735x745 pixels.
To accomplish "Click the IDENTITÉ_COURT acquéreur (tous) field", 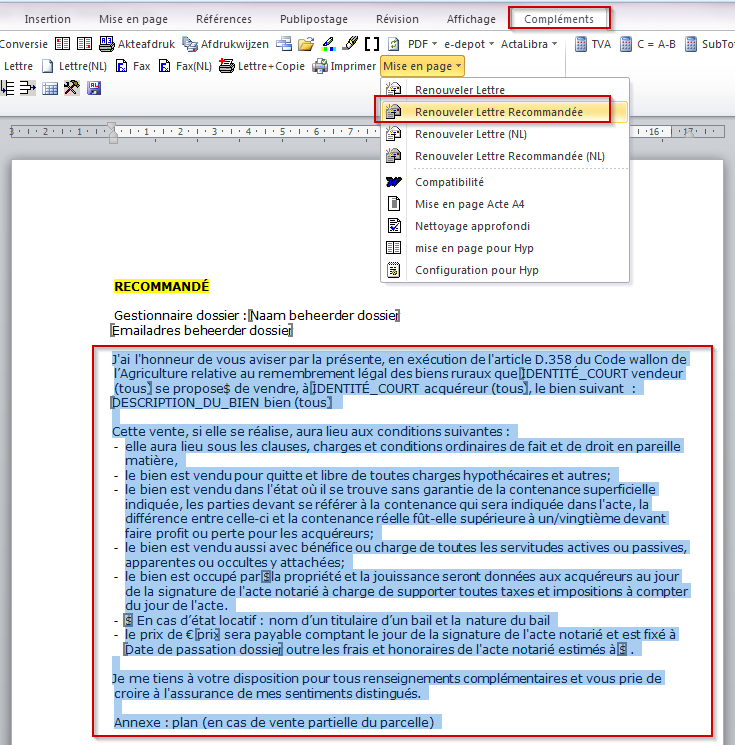I will pos(419,388).
